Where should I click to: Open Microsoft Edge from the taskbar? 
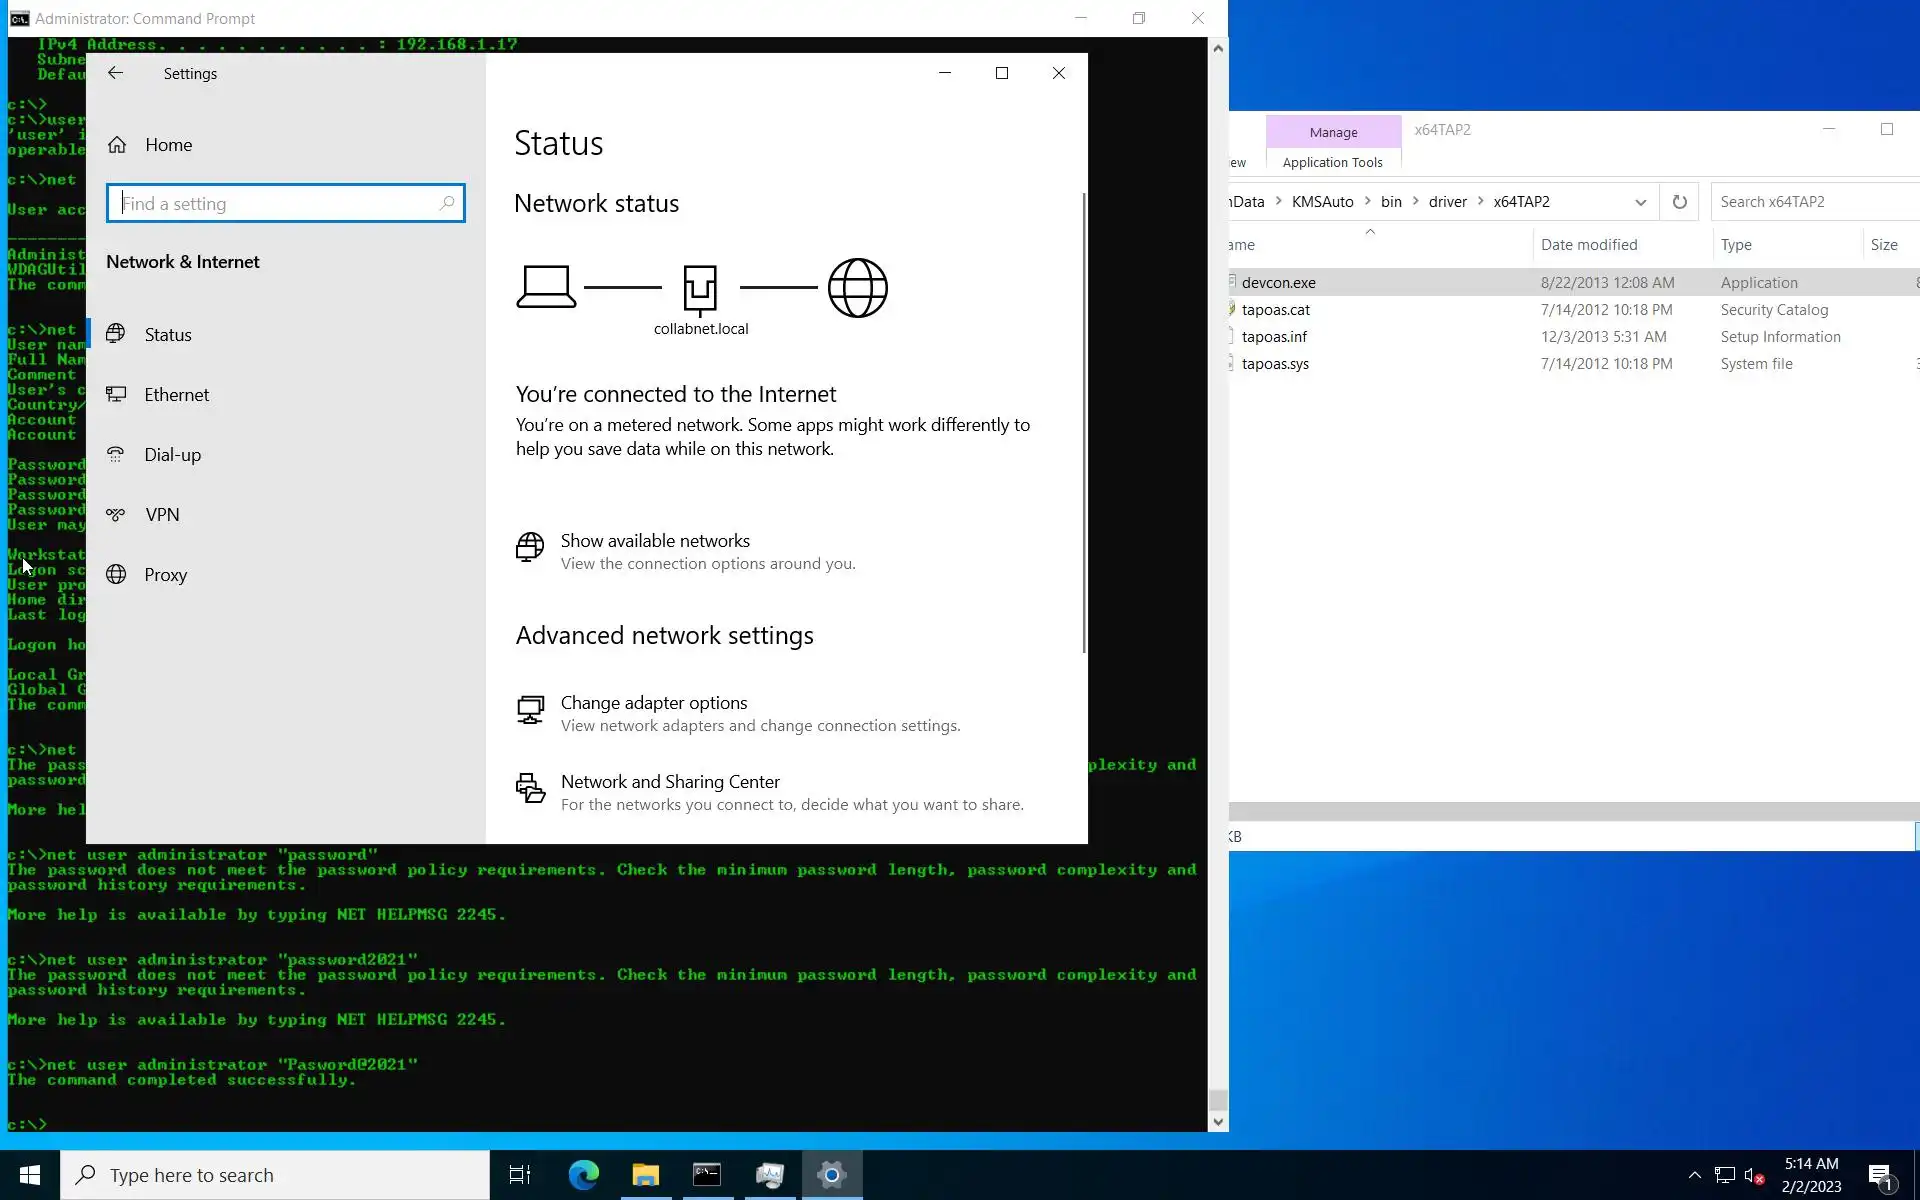(x=583, y=1175)
